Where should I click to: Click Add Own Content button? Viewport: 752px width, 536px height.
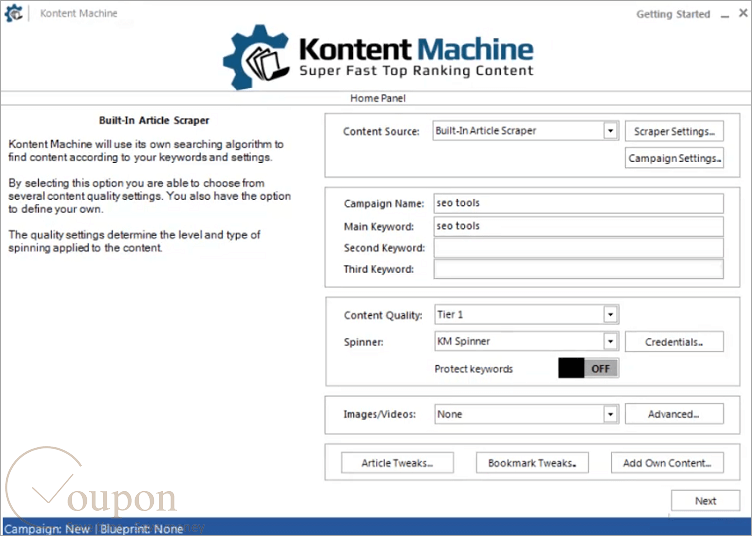[667, 463]
